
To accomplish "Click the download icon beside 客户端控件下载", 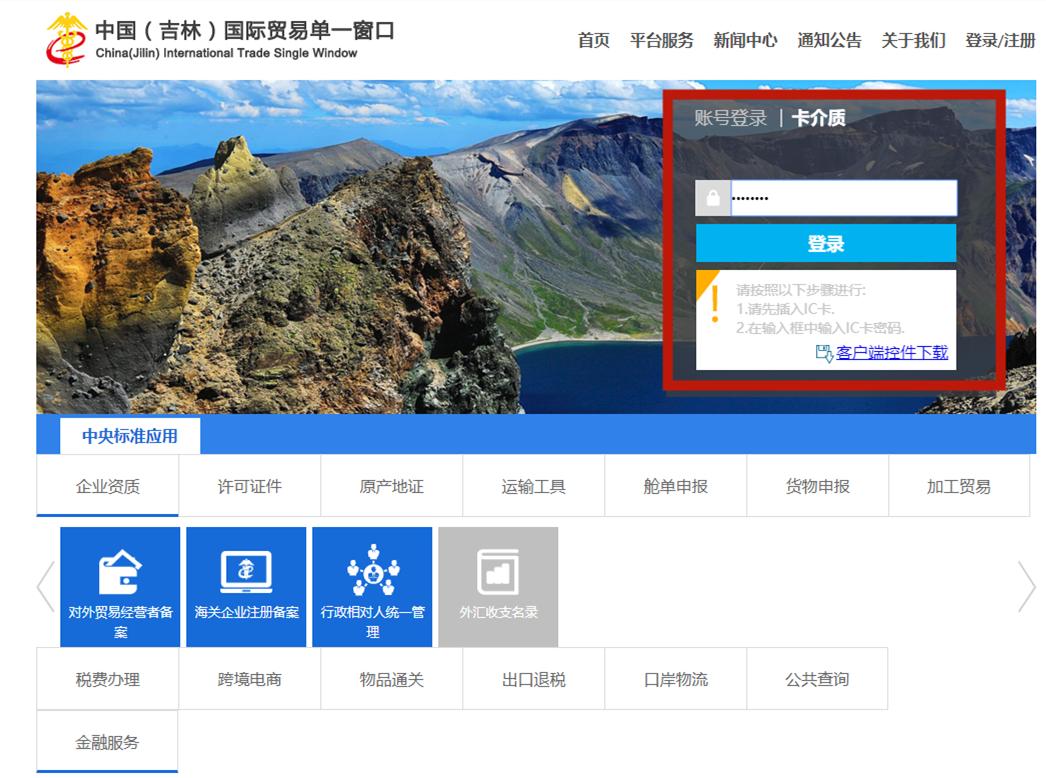I will click(x=822, y=353).
